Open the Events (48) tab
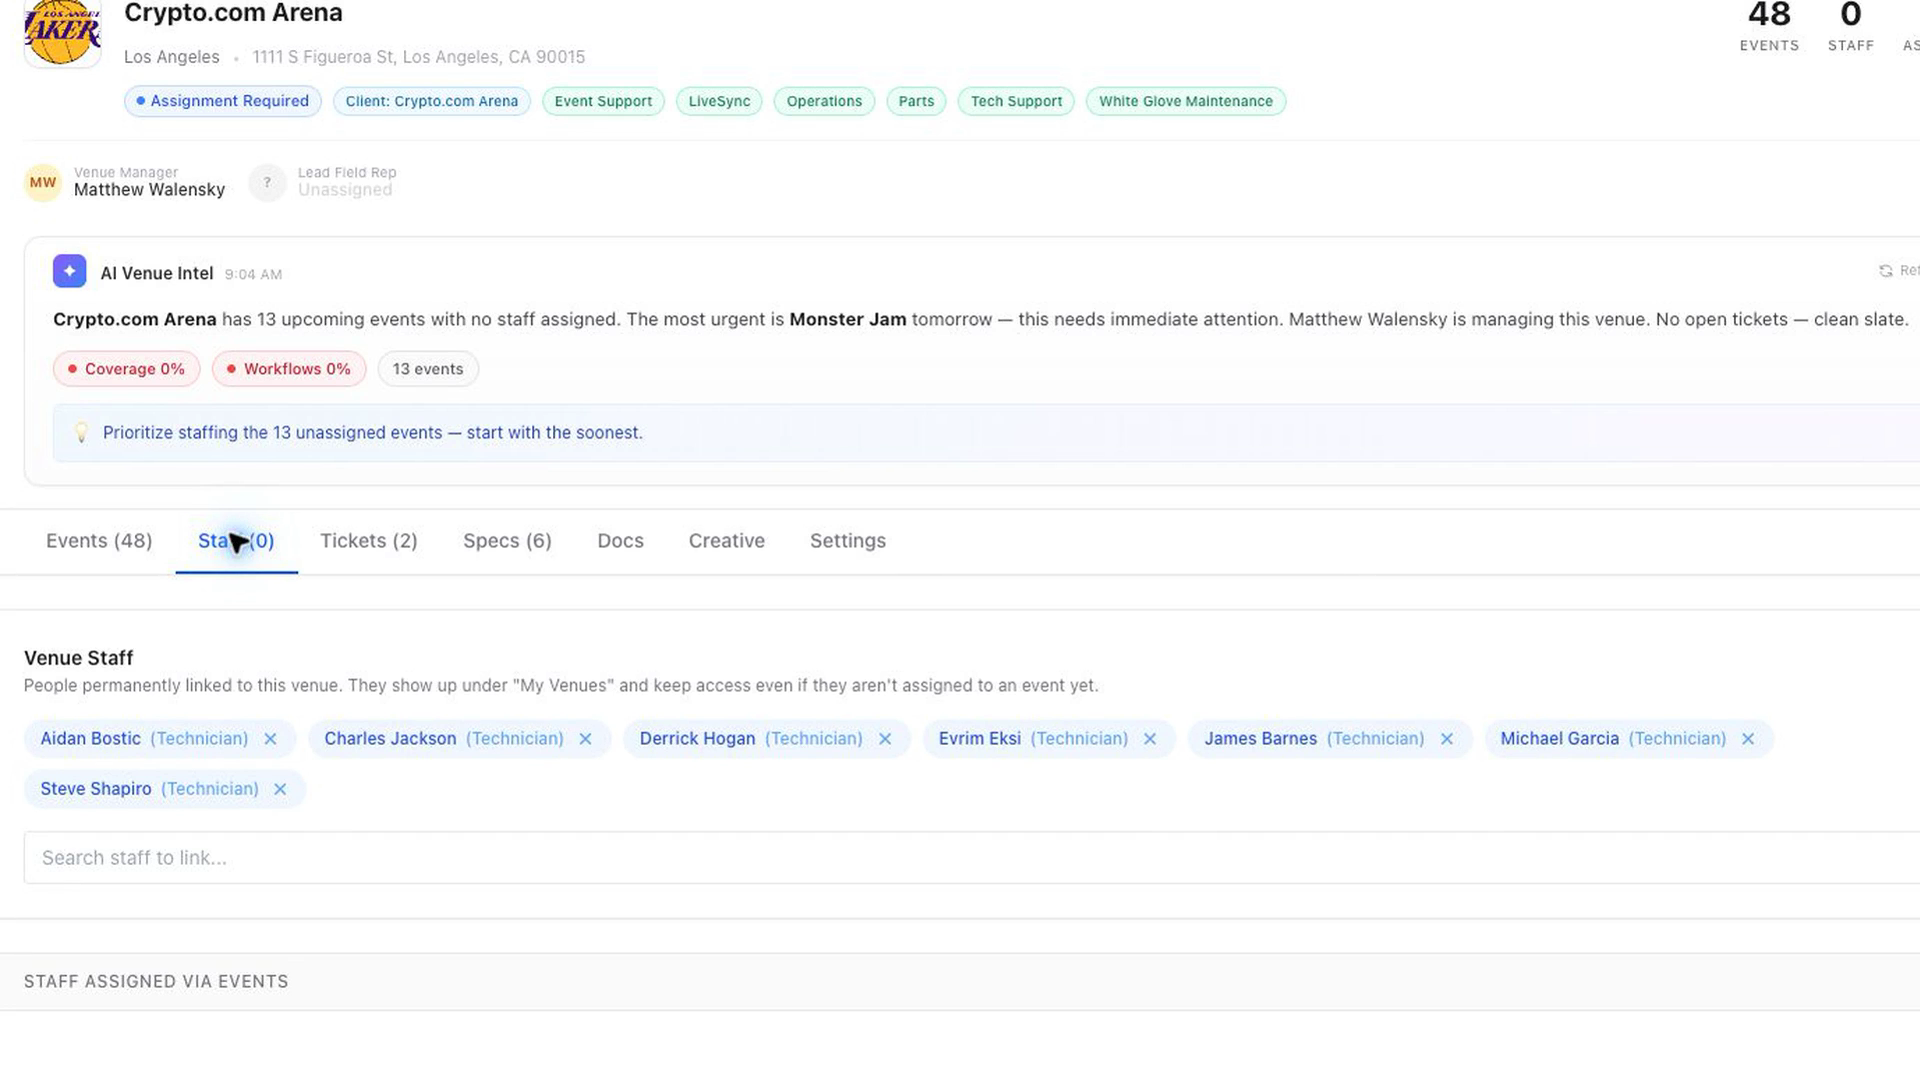 [99, 541]
